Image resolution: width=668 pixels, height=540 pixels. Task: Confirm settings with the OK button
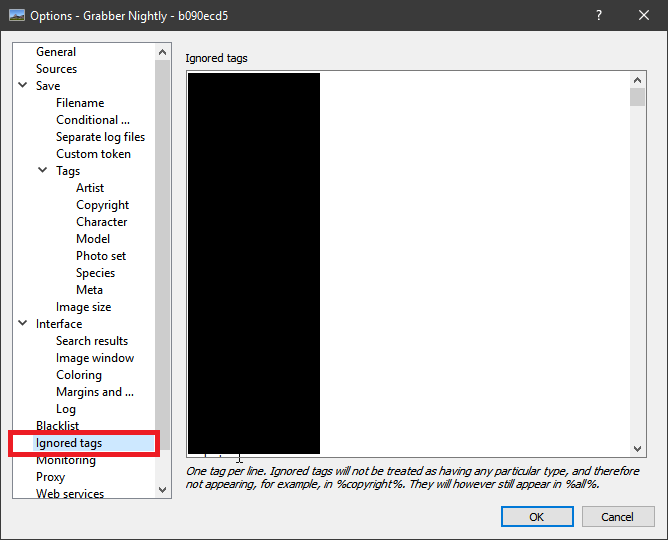(537, 517)
